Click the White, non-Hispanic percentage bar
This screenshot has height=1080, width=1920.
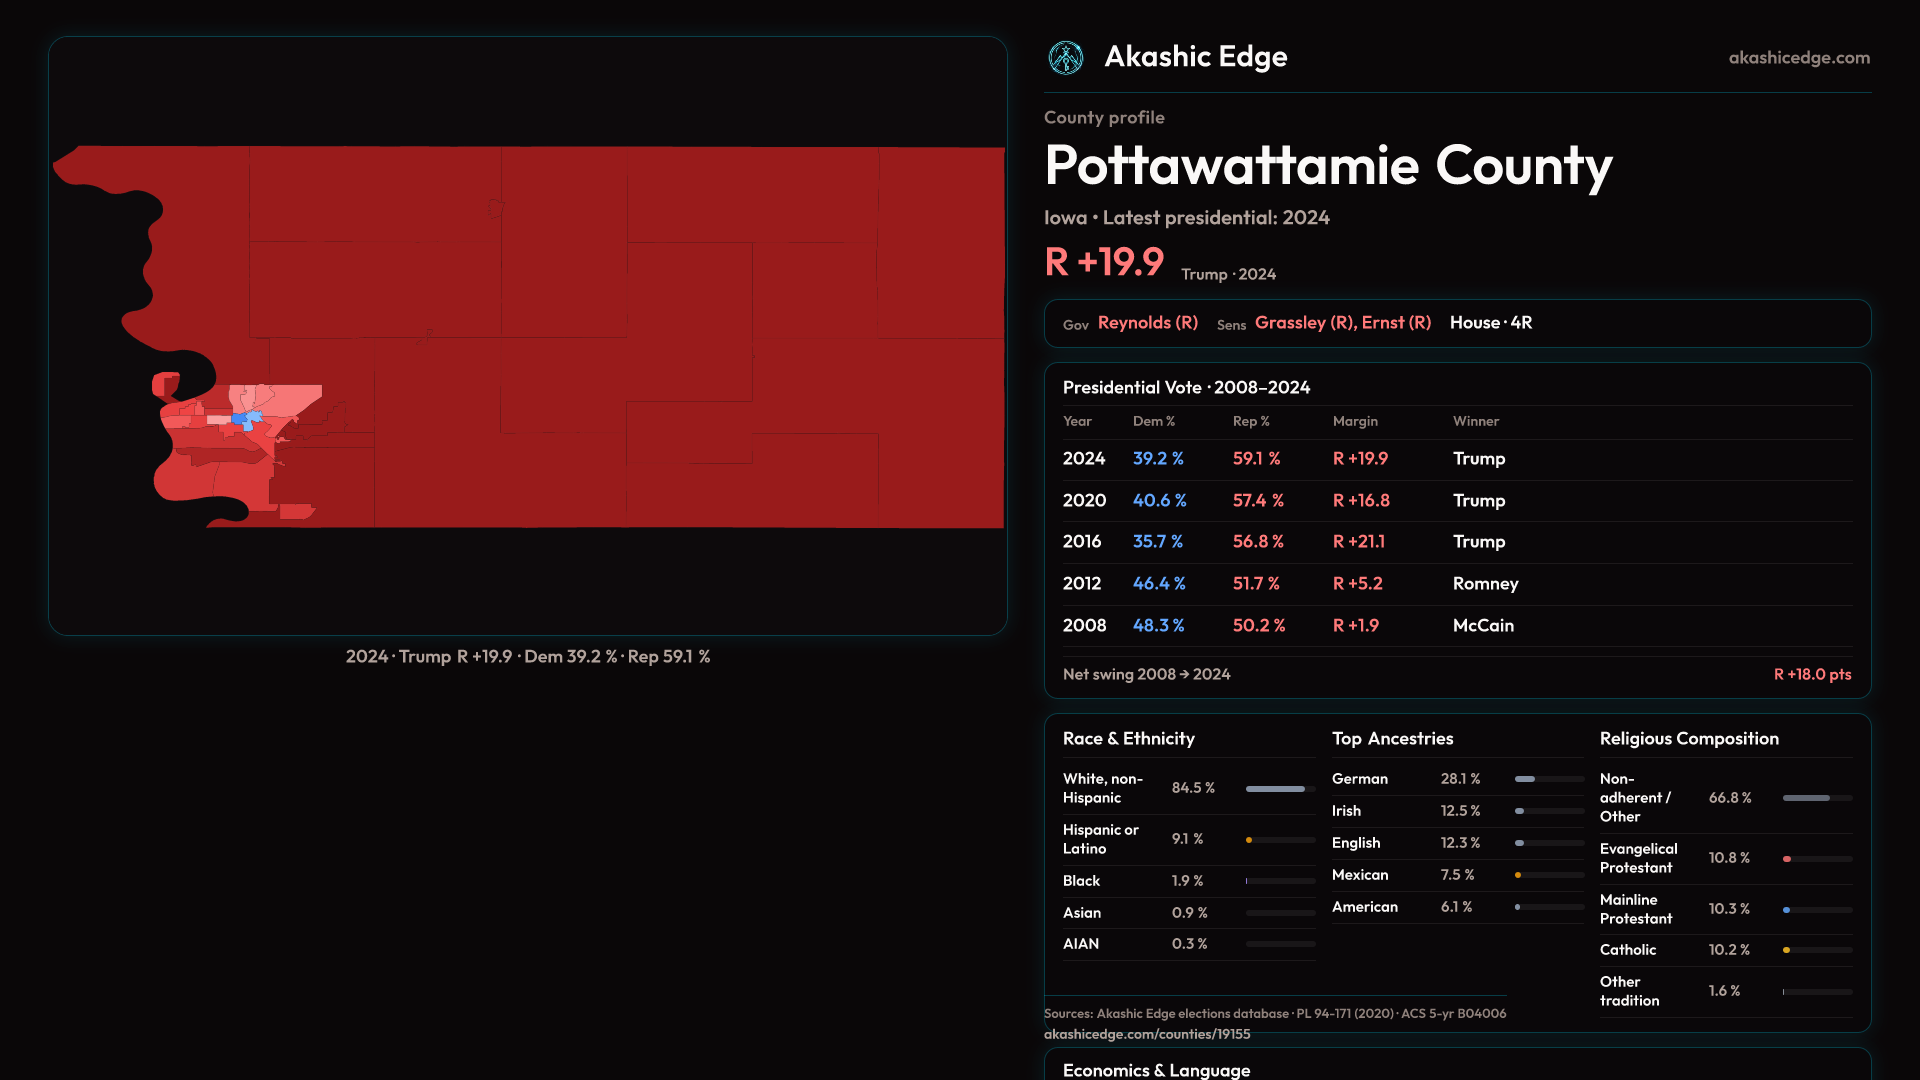(1275, 789)
